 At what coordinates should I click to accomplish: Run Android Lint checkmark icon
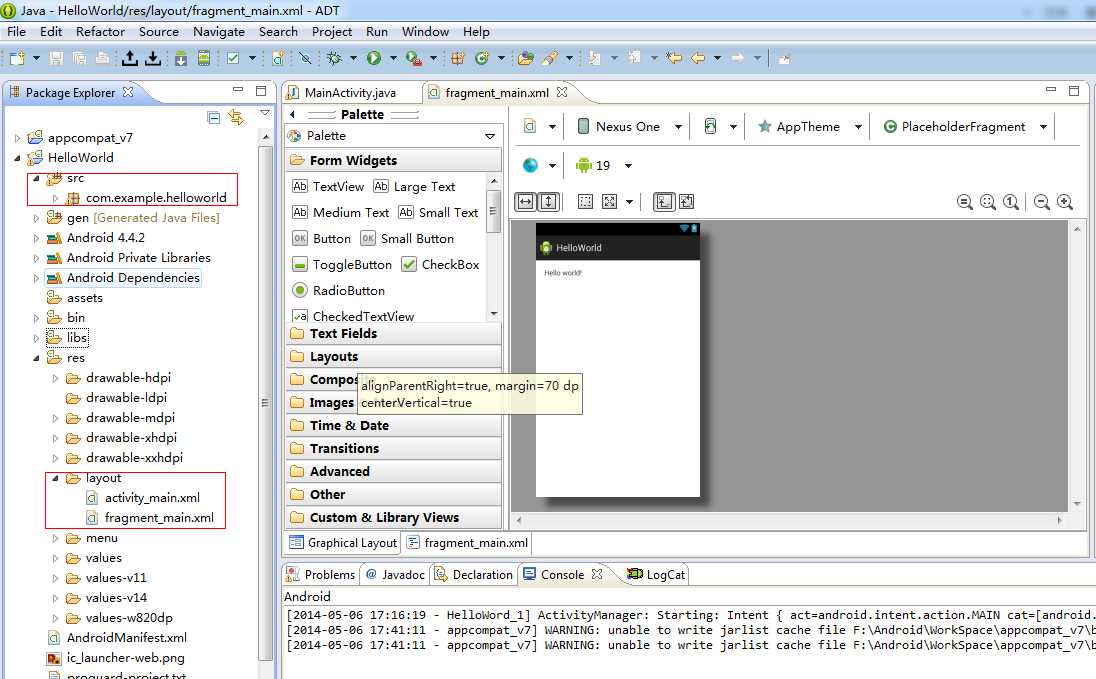pos(233,59)
